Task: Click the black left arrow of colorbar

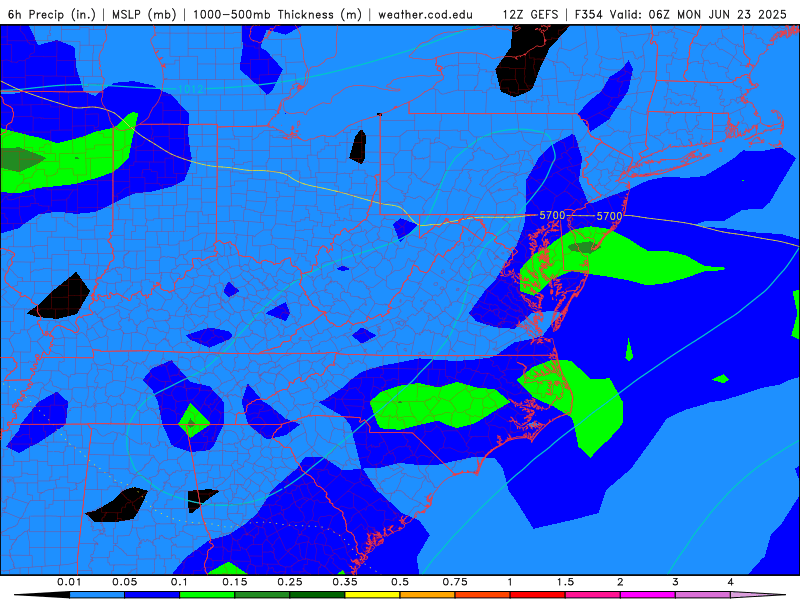Action: 42,595
